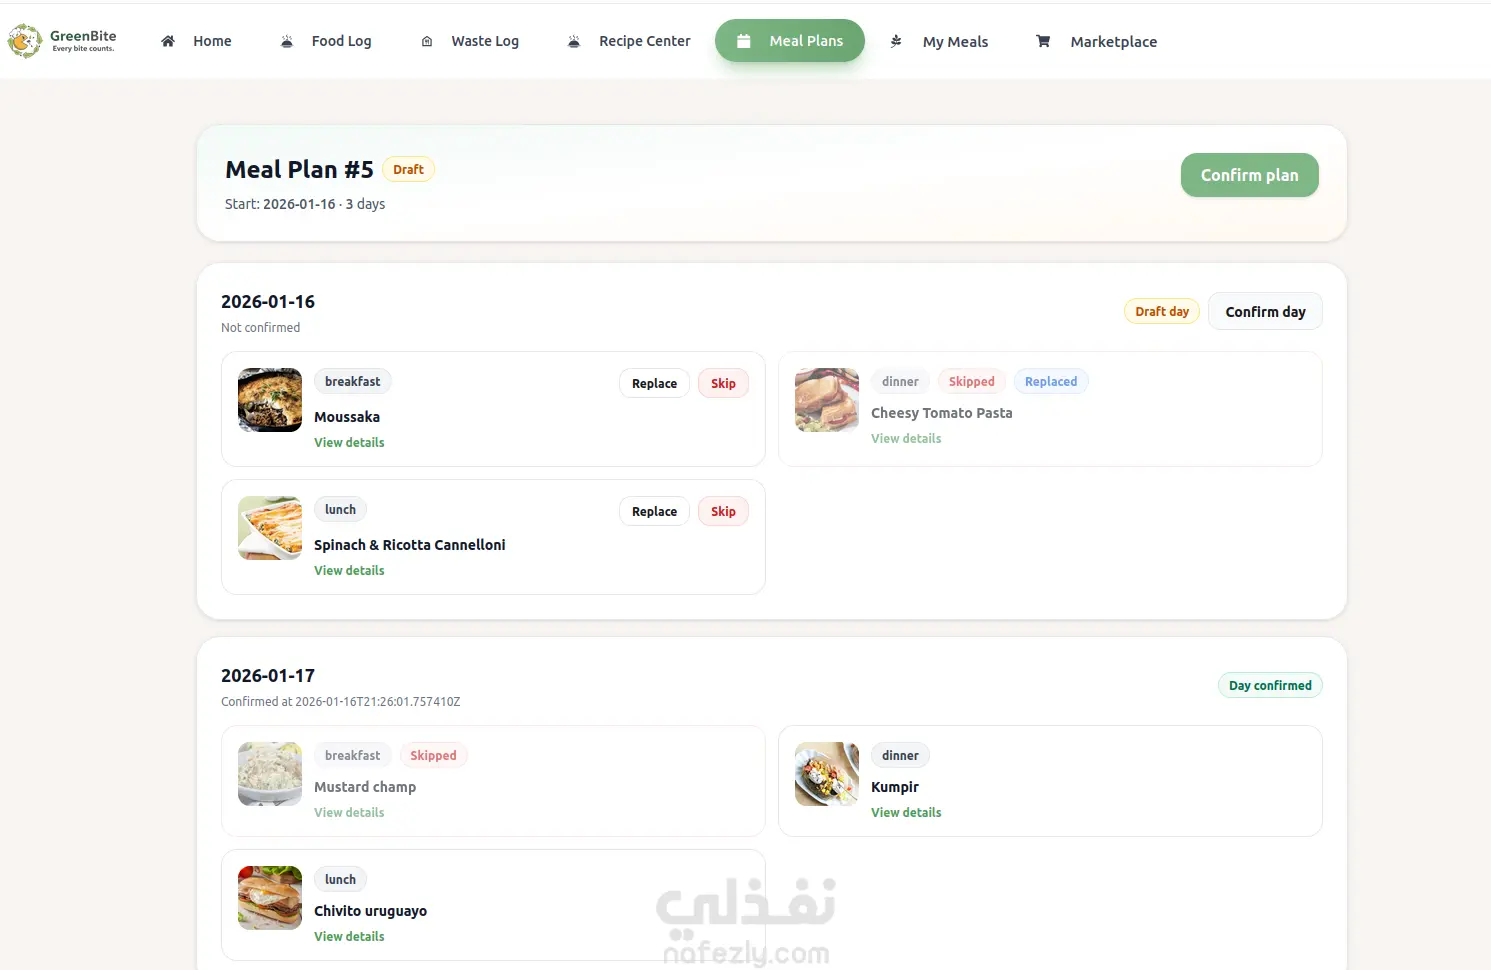The width and height of the screenshot is (1491, 970).
Task: Replace Spinach & Ricotta Cannelloni lunch
Action: [654, 511]
